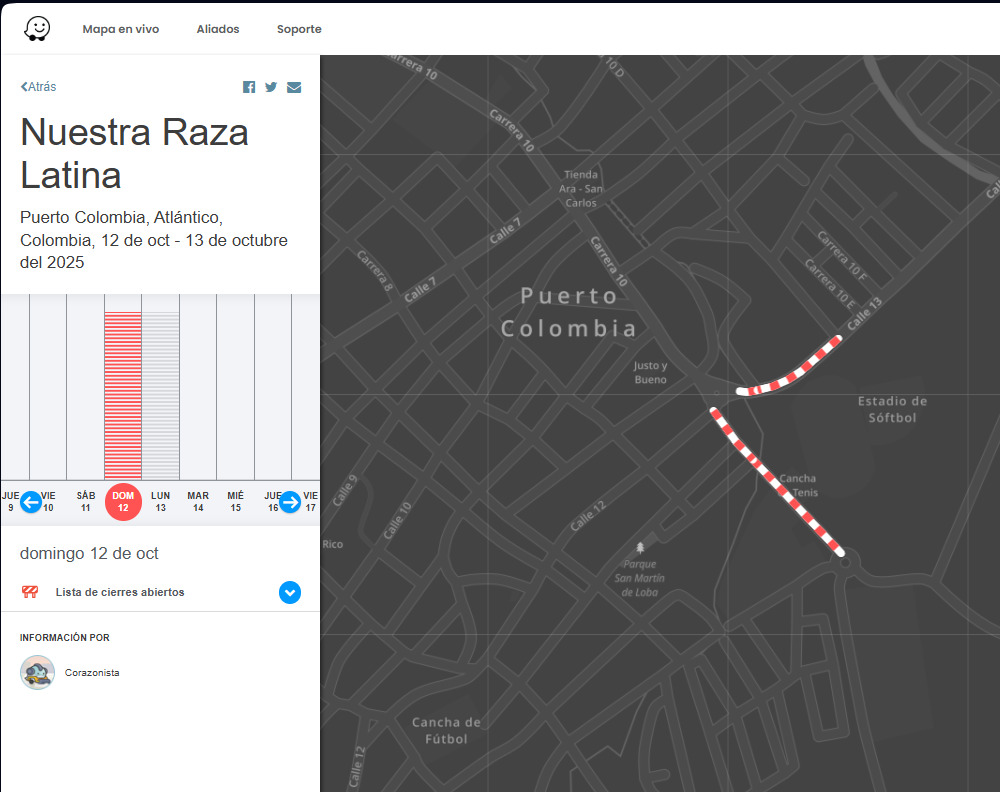Click the Corazonista avatar image
The image size is (1000, 792).
[37, 672]
